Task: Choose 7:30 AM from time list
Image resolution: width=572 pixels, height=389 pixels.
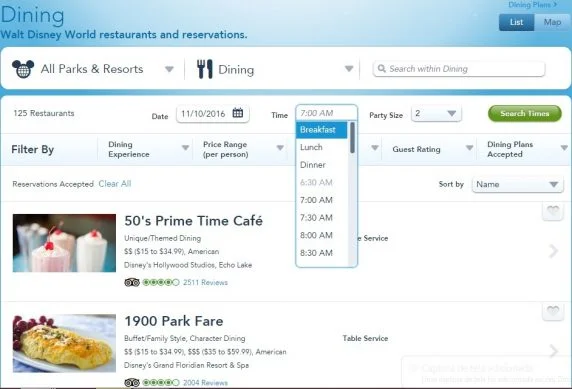Action: point(322,217)
